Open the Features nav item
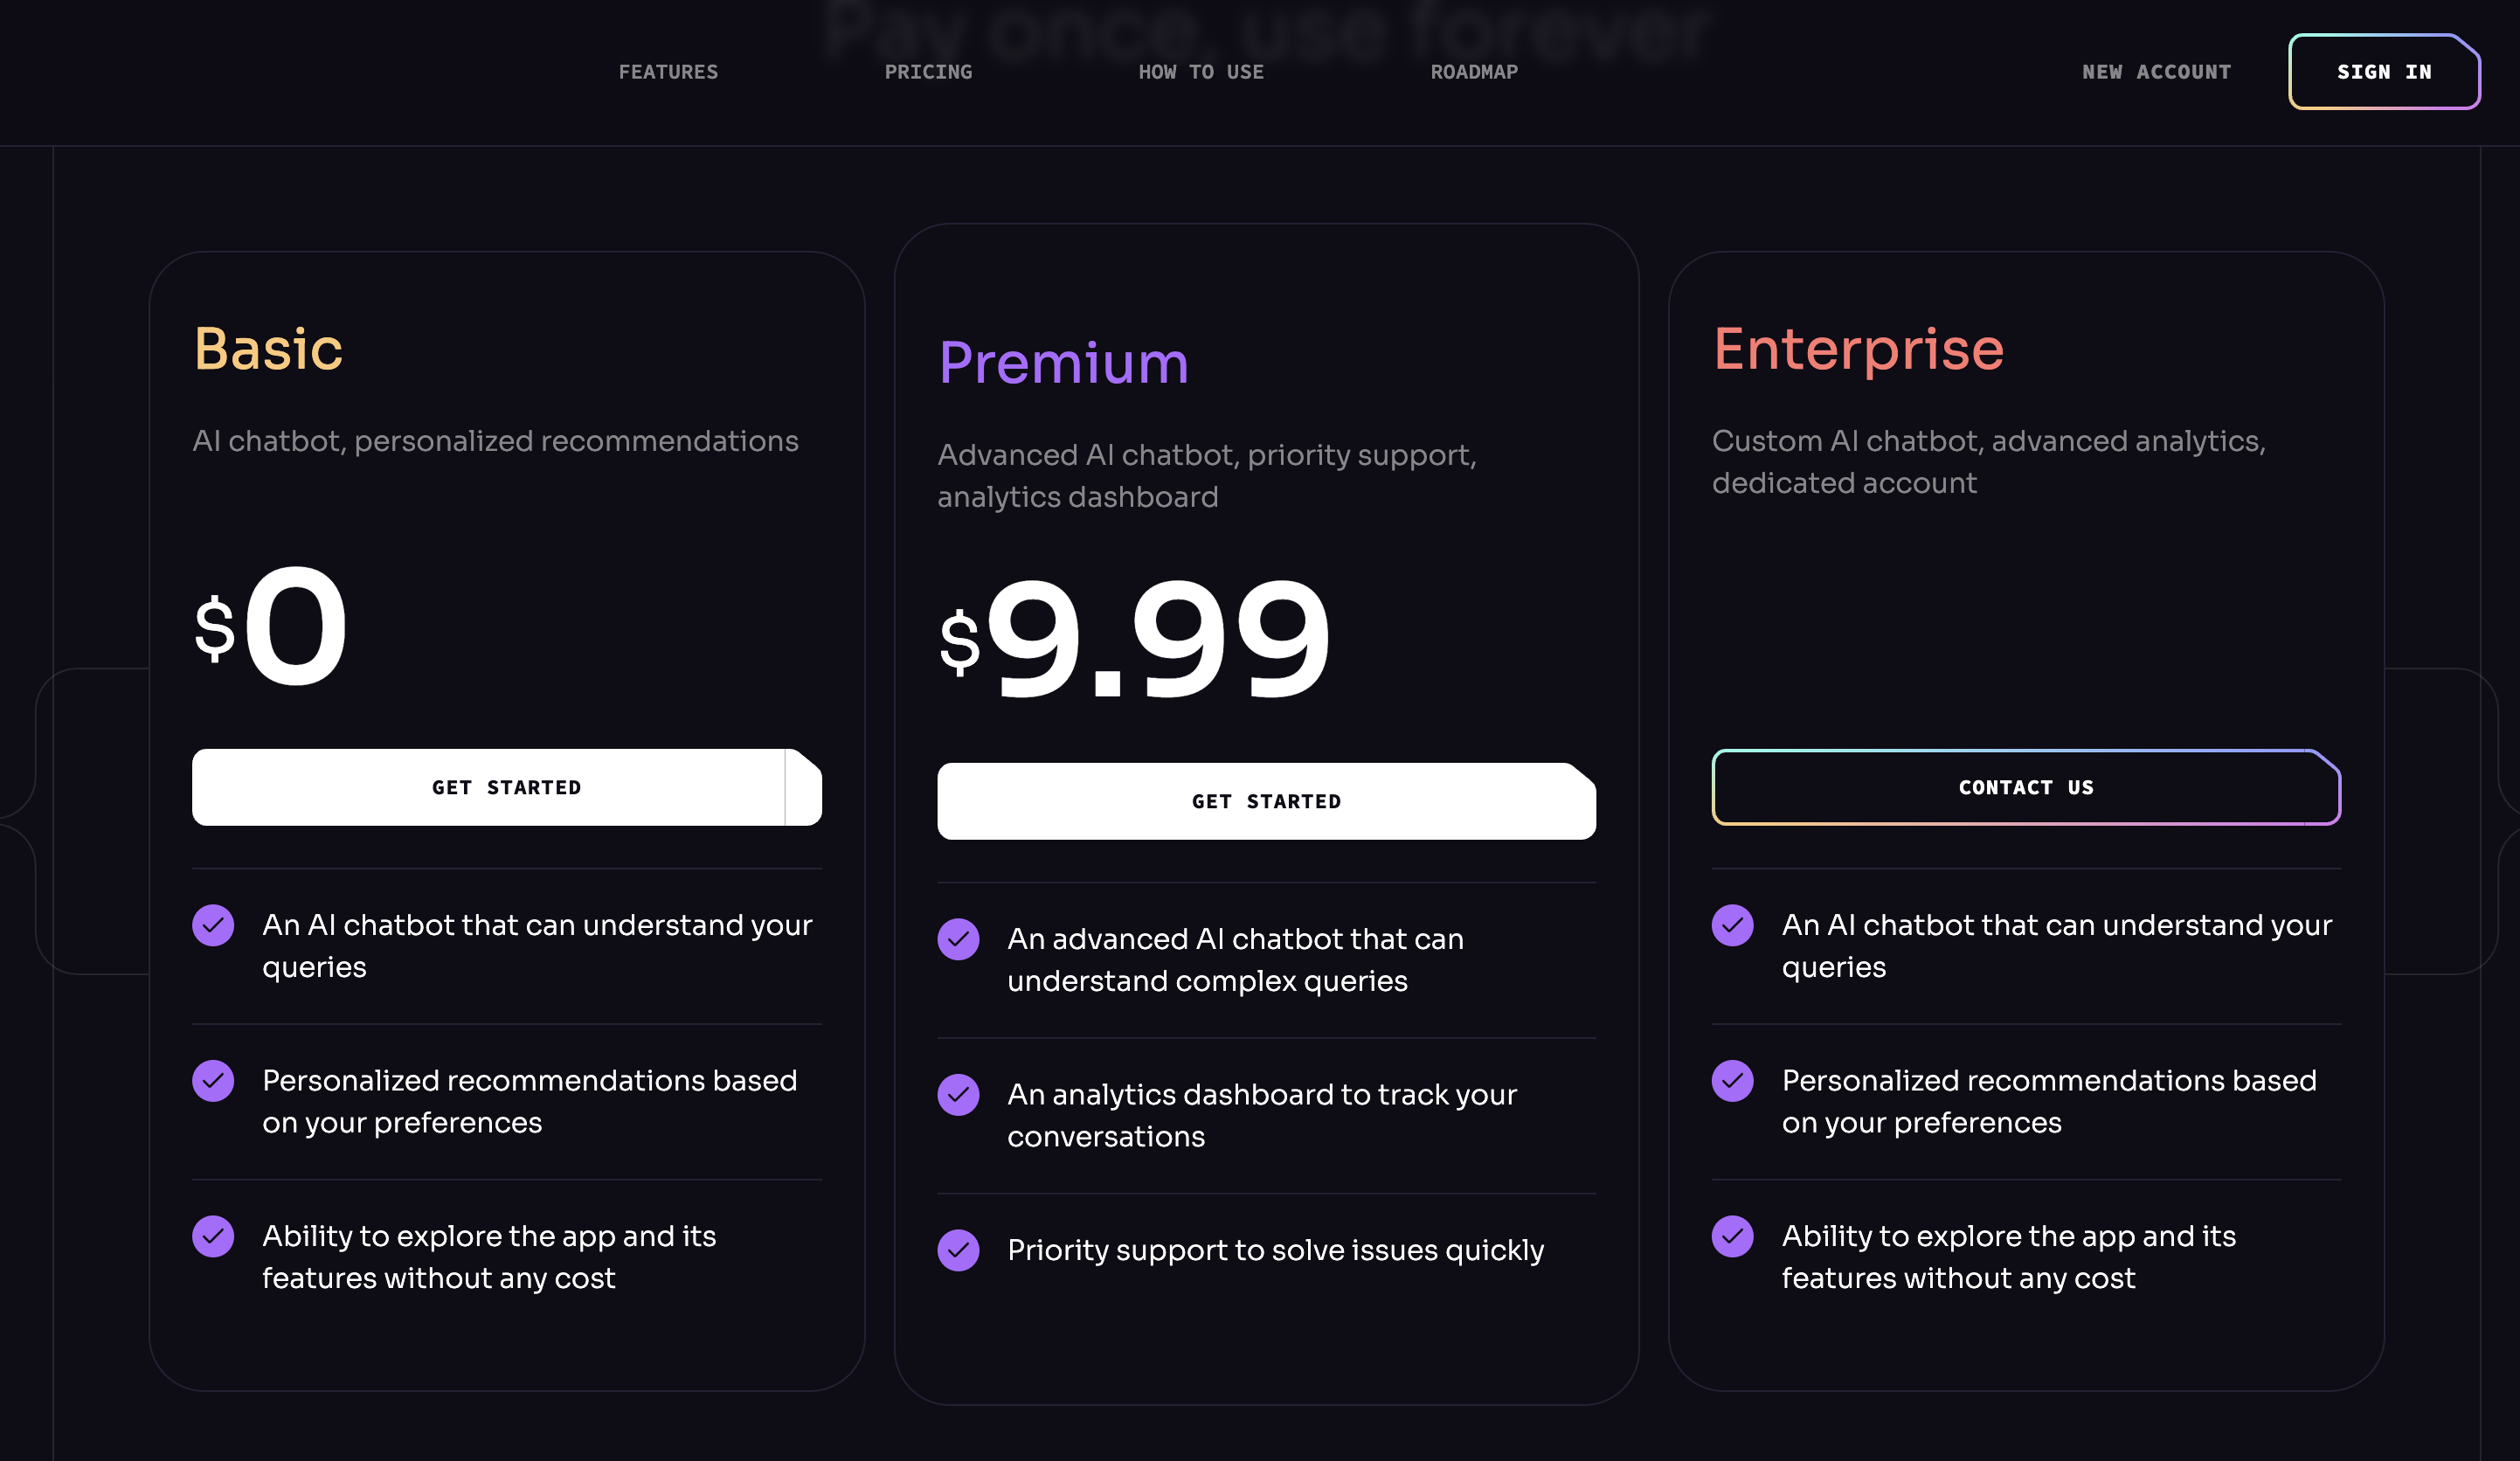 pos(668,72)
